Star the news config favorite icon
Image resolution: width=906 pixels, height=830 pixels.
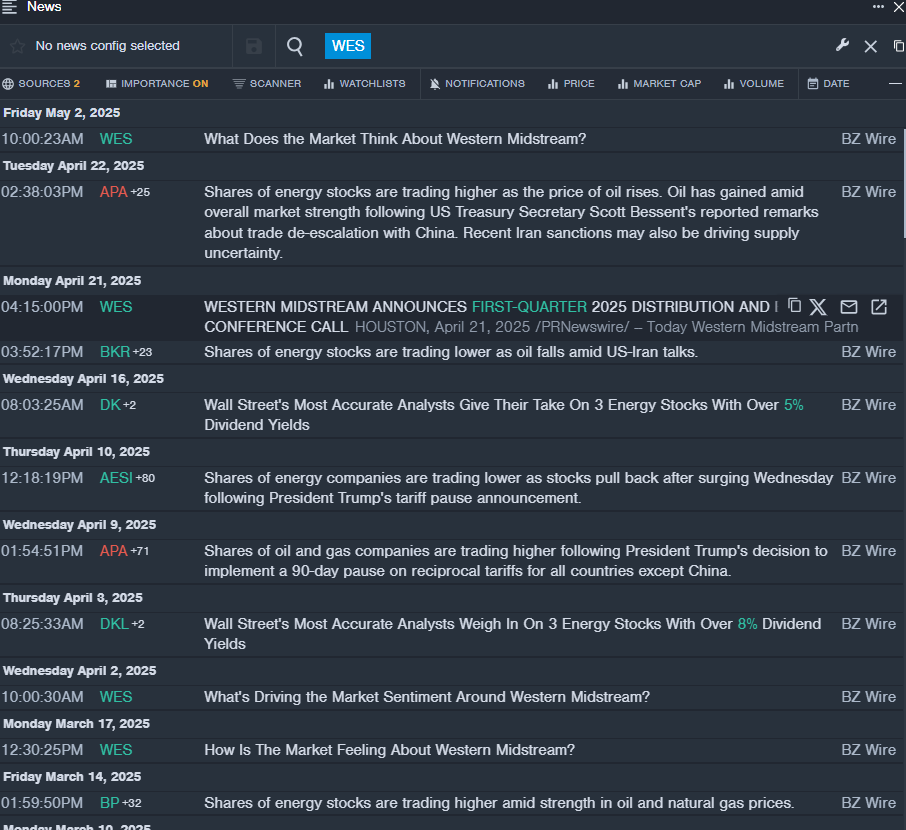pyautogui.click(x=17, y=46)
